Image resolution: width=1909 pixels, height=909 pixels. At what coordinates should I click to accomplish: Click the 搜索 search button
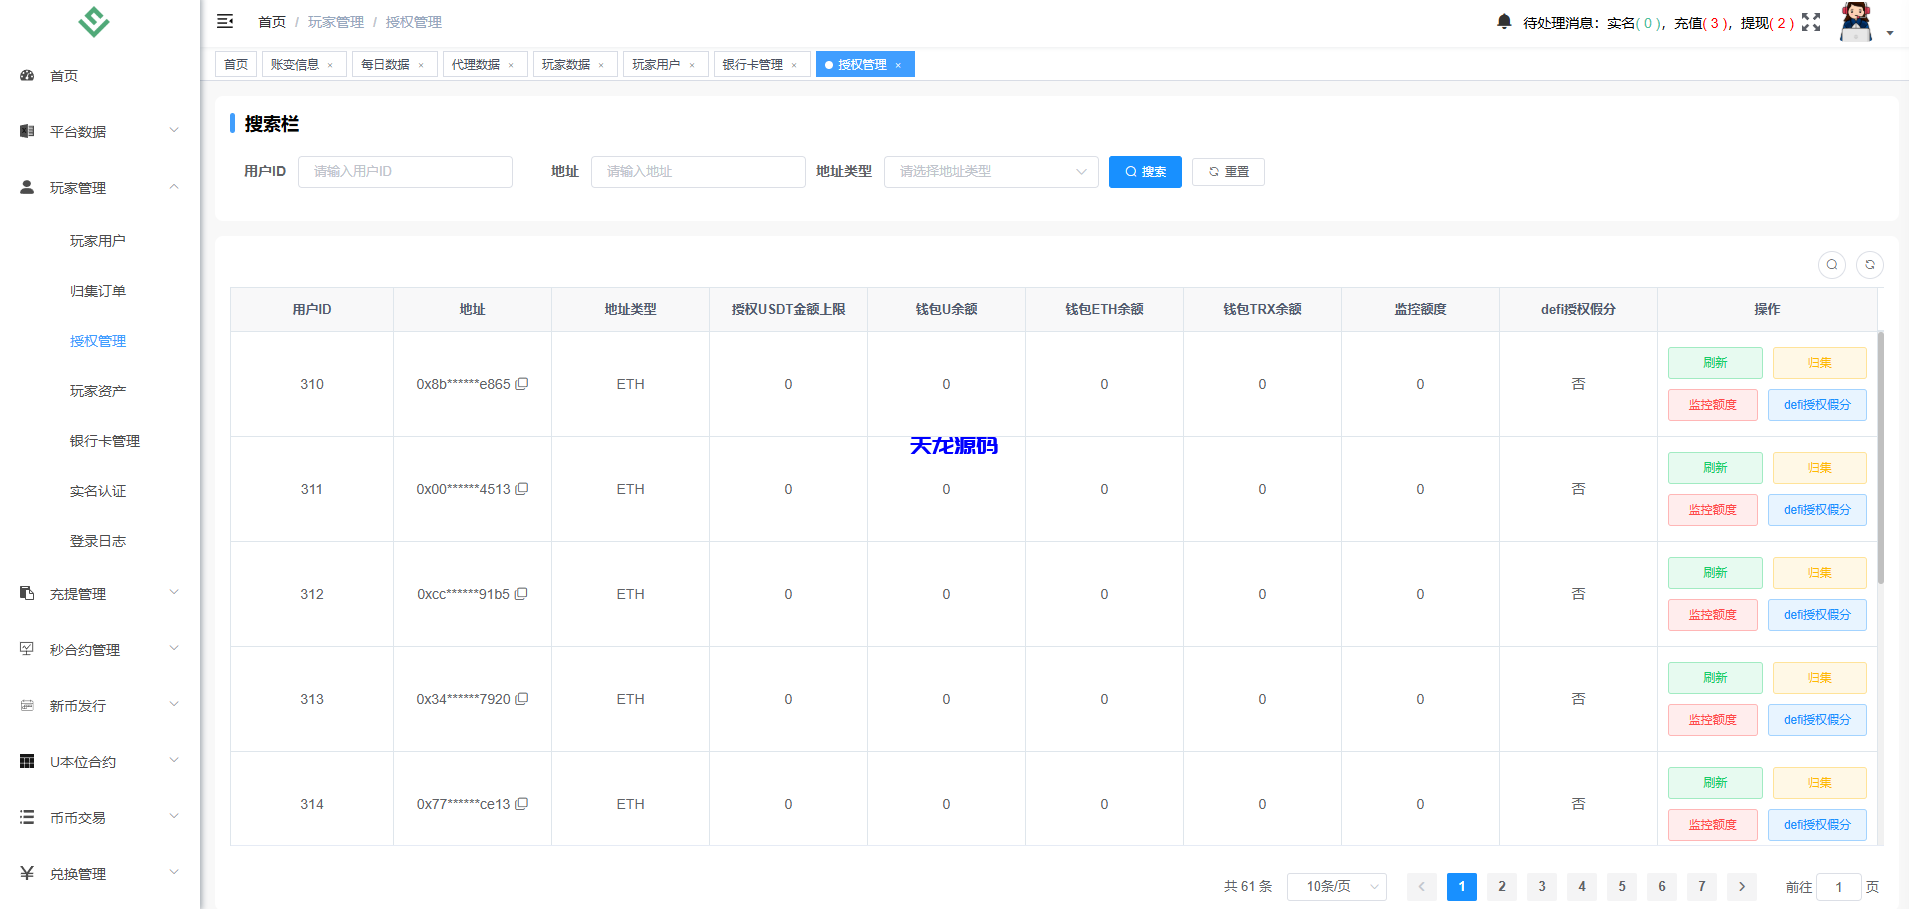[x=1144, y=171]
